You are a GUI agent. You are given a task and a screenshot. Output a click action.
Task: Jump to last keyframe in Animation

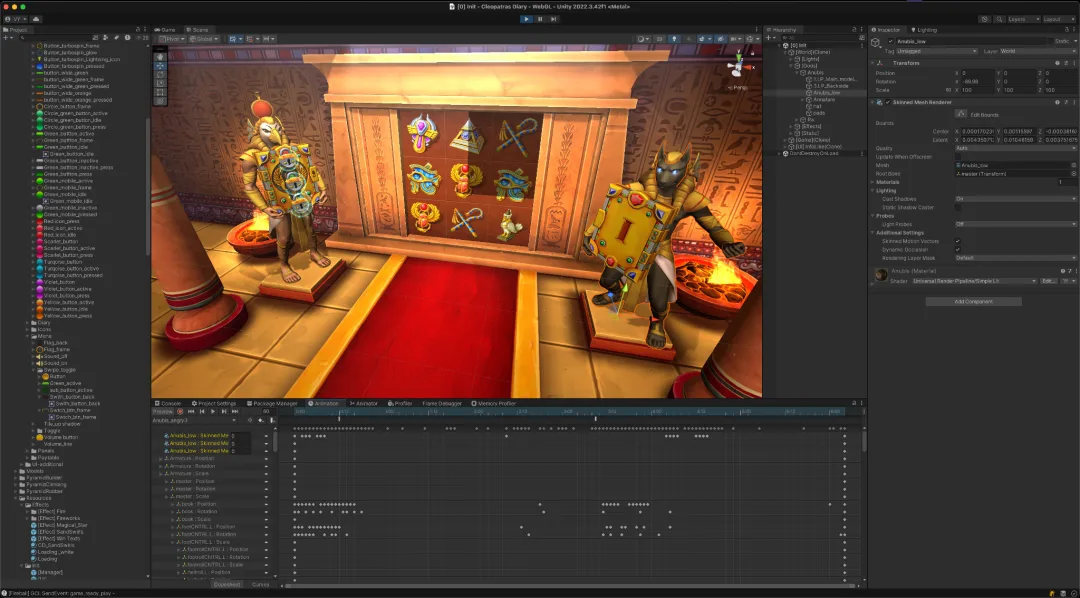tap(234, 411)
